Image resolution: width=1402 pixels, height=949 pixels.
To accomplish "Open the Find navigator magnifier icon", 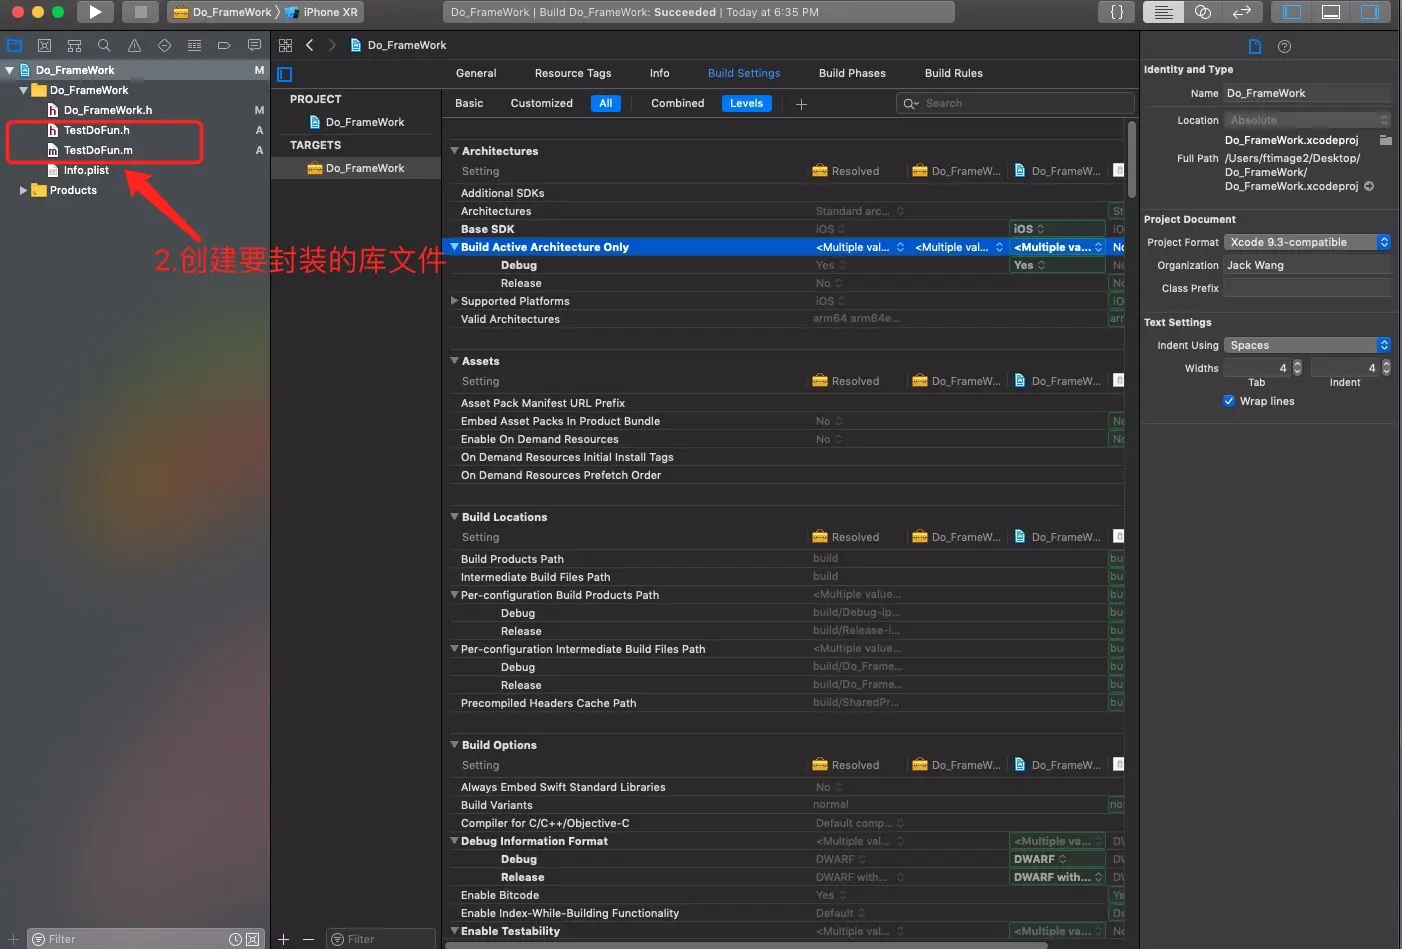I will [x=104, y=45].
